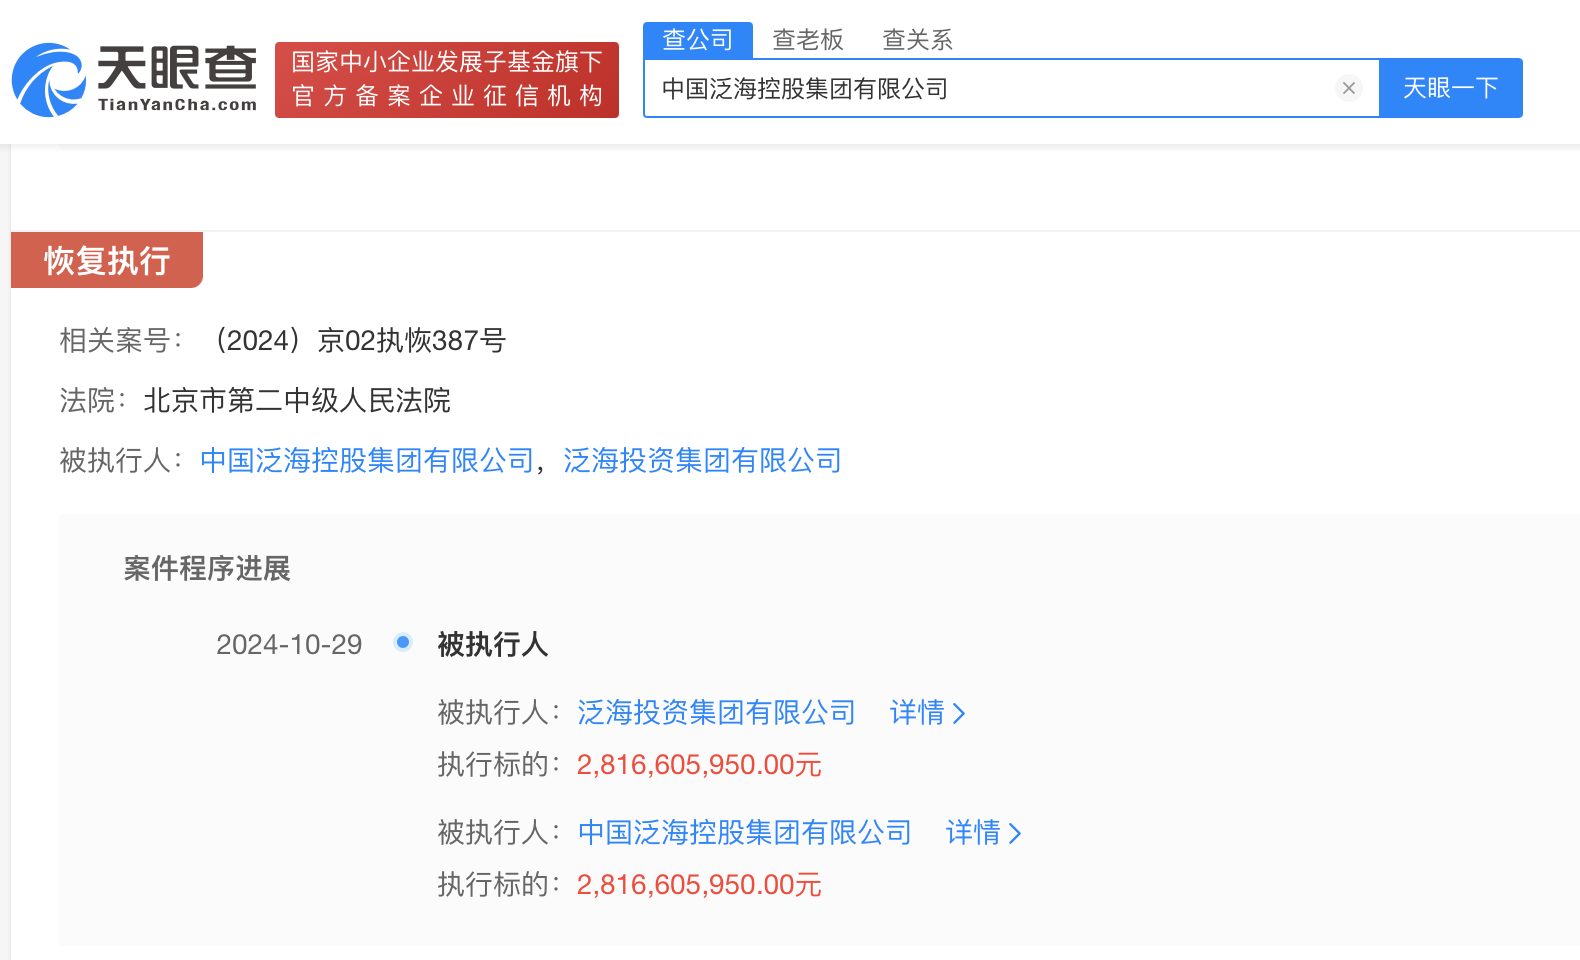Click the 案件程序进展 heading
The height and width of the screenshot is (960, 1580).
(x=207, y=568)
